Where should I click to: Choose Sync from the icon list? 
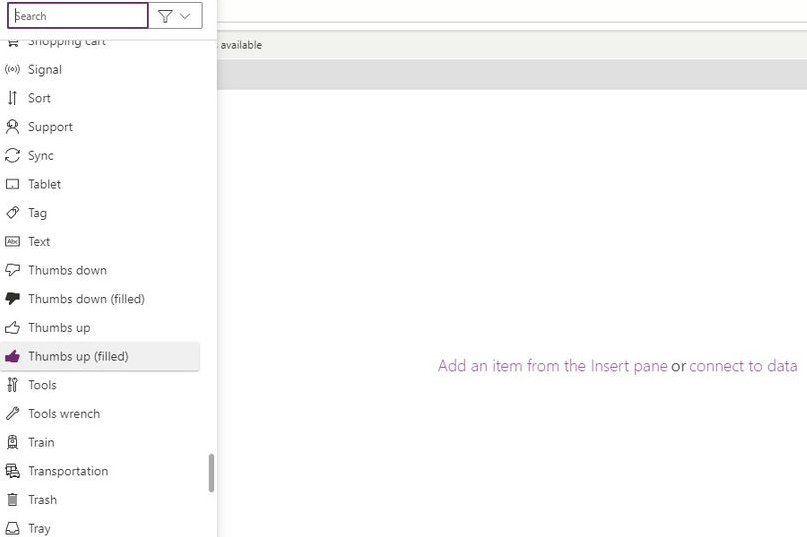100,155
